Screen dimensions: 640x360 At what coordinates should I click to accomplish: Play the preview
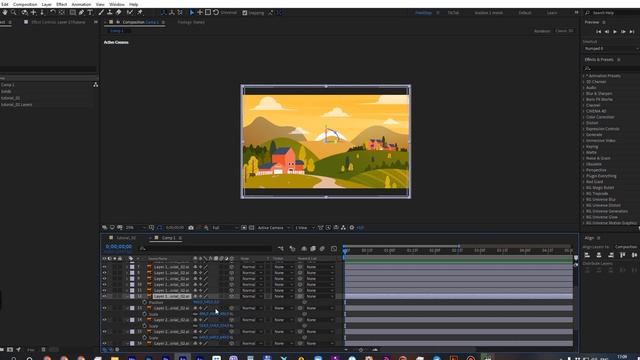[615, 31]
